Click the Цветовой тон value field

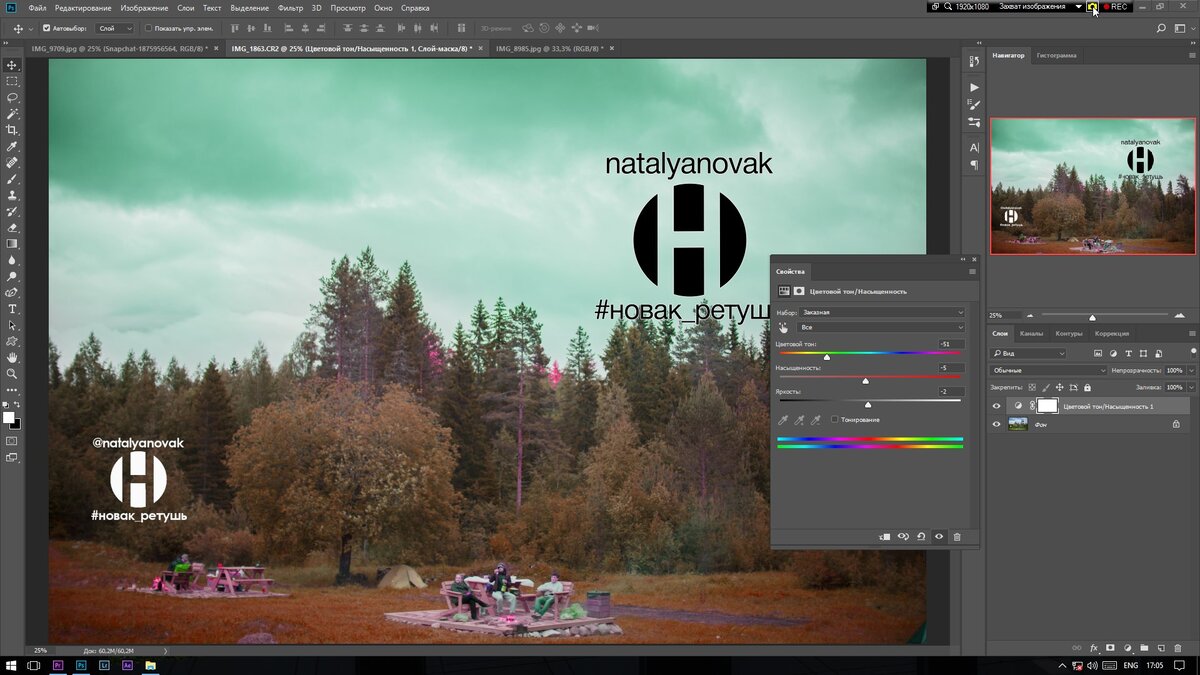click(950, 344)
